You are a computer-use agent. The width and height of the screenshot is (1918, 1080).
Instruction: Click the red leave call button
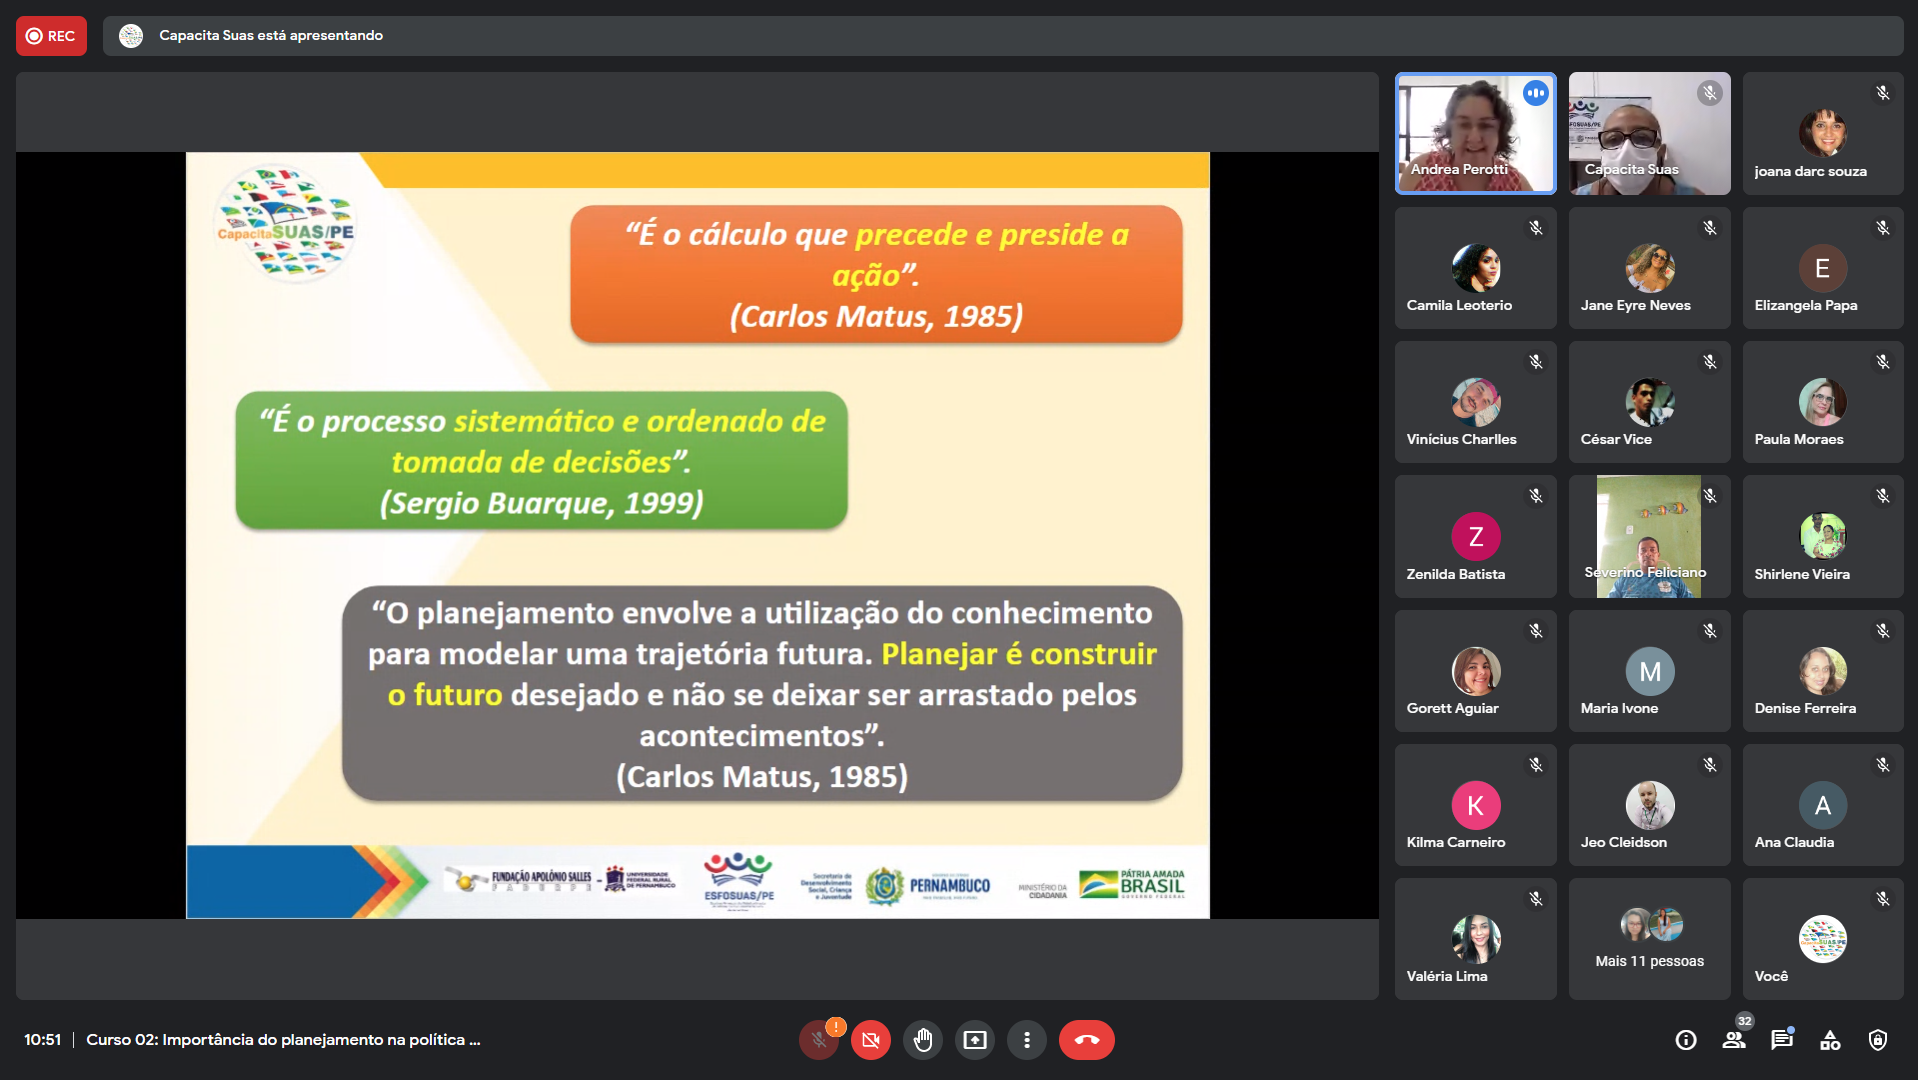[1086, 1040]
